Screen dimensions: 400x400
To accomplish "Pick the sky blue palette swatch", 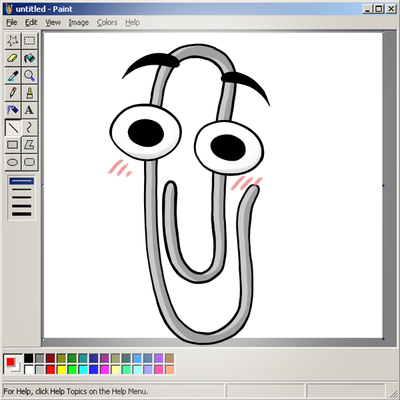I will tap(137, 359).
